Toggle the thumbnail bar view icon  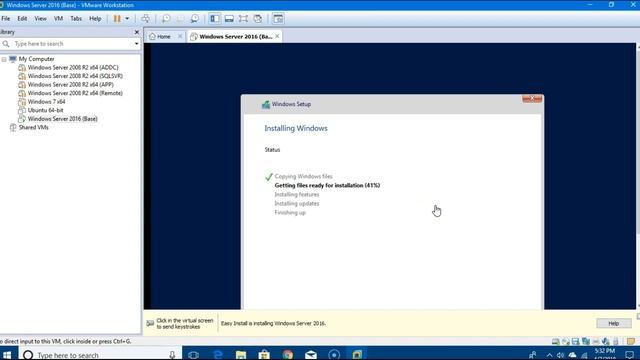tap(229, 19)
